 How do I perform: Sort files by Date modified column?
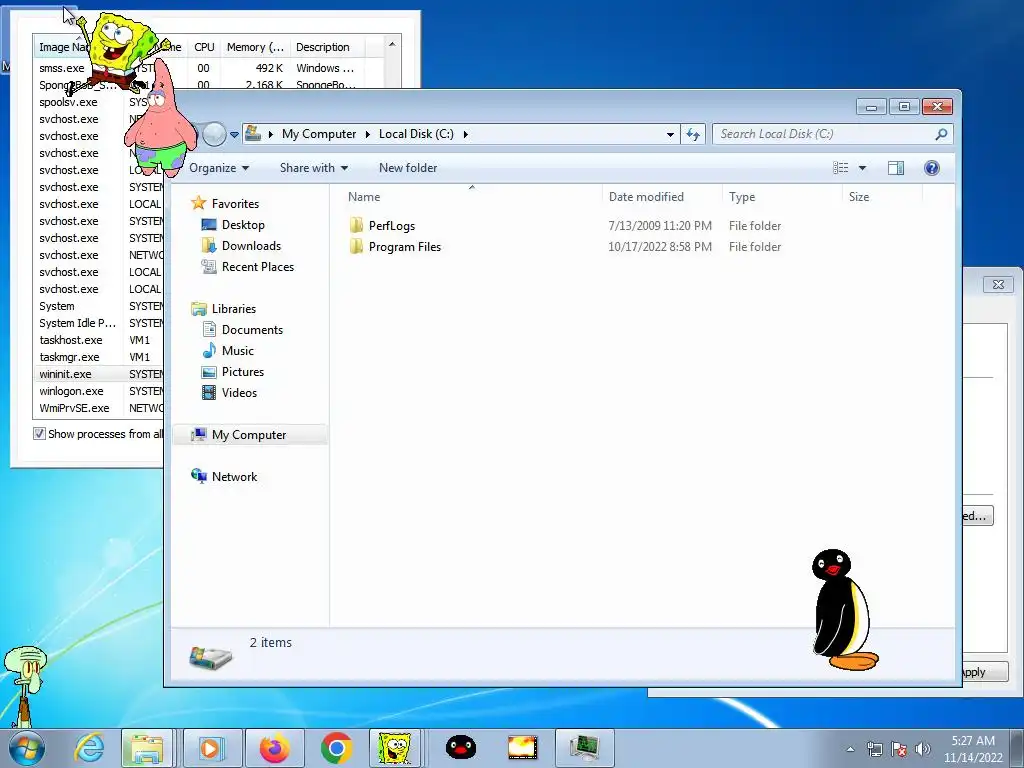[x=662, y=197]
